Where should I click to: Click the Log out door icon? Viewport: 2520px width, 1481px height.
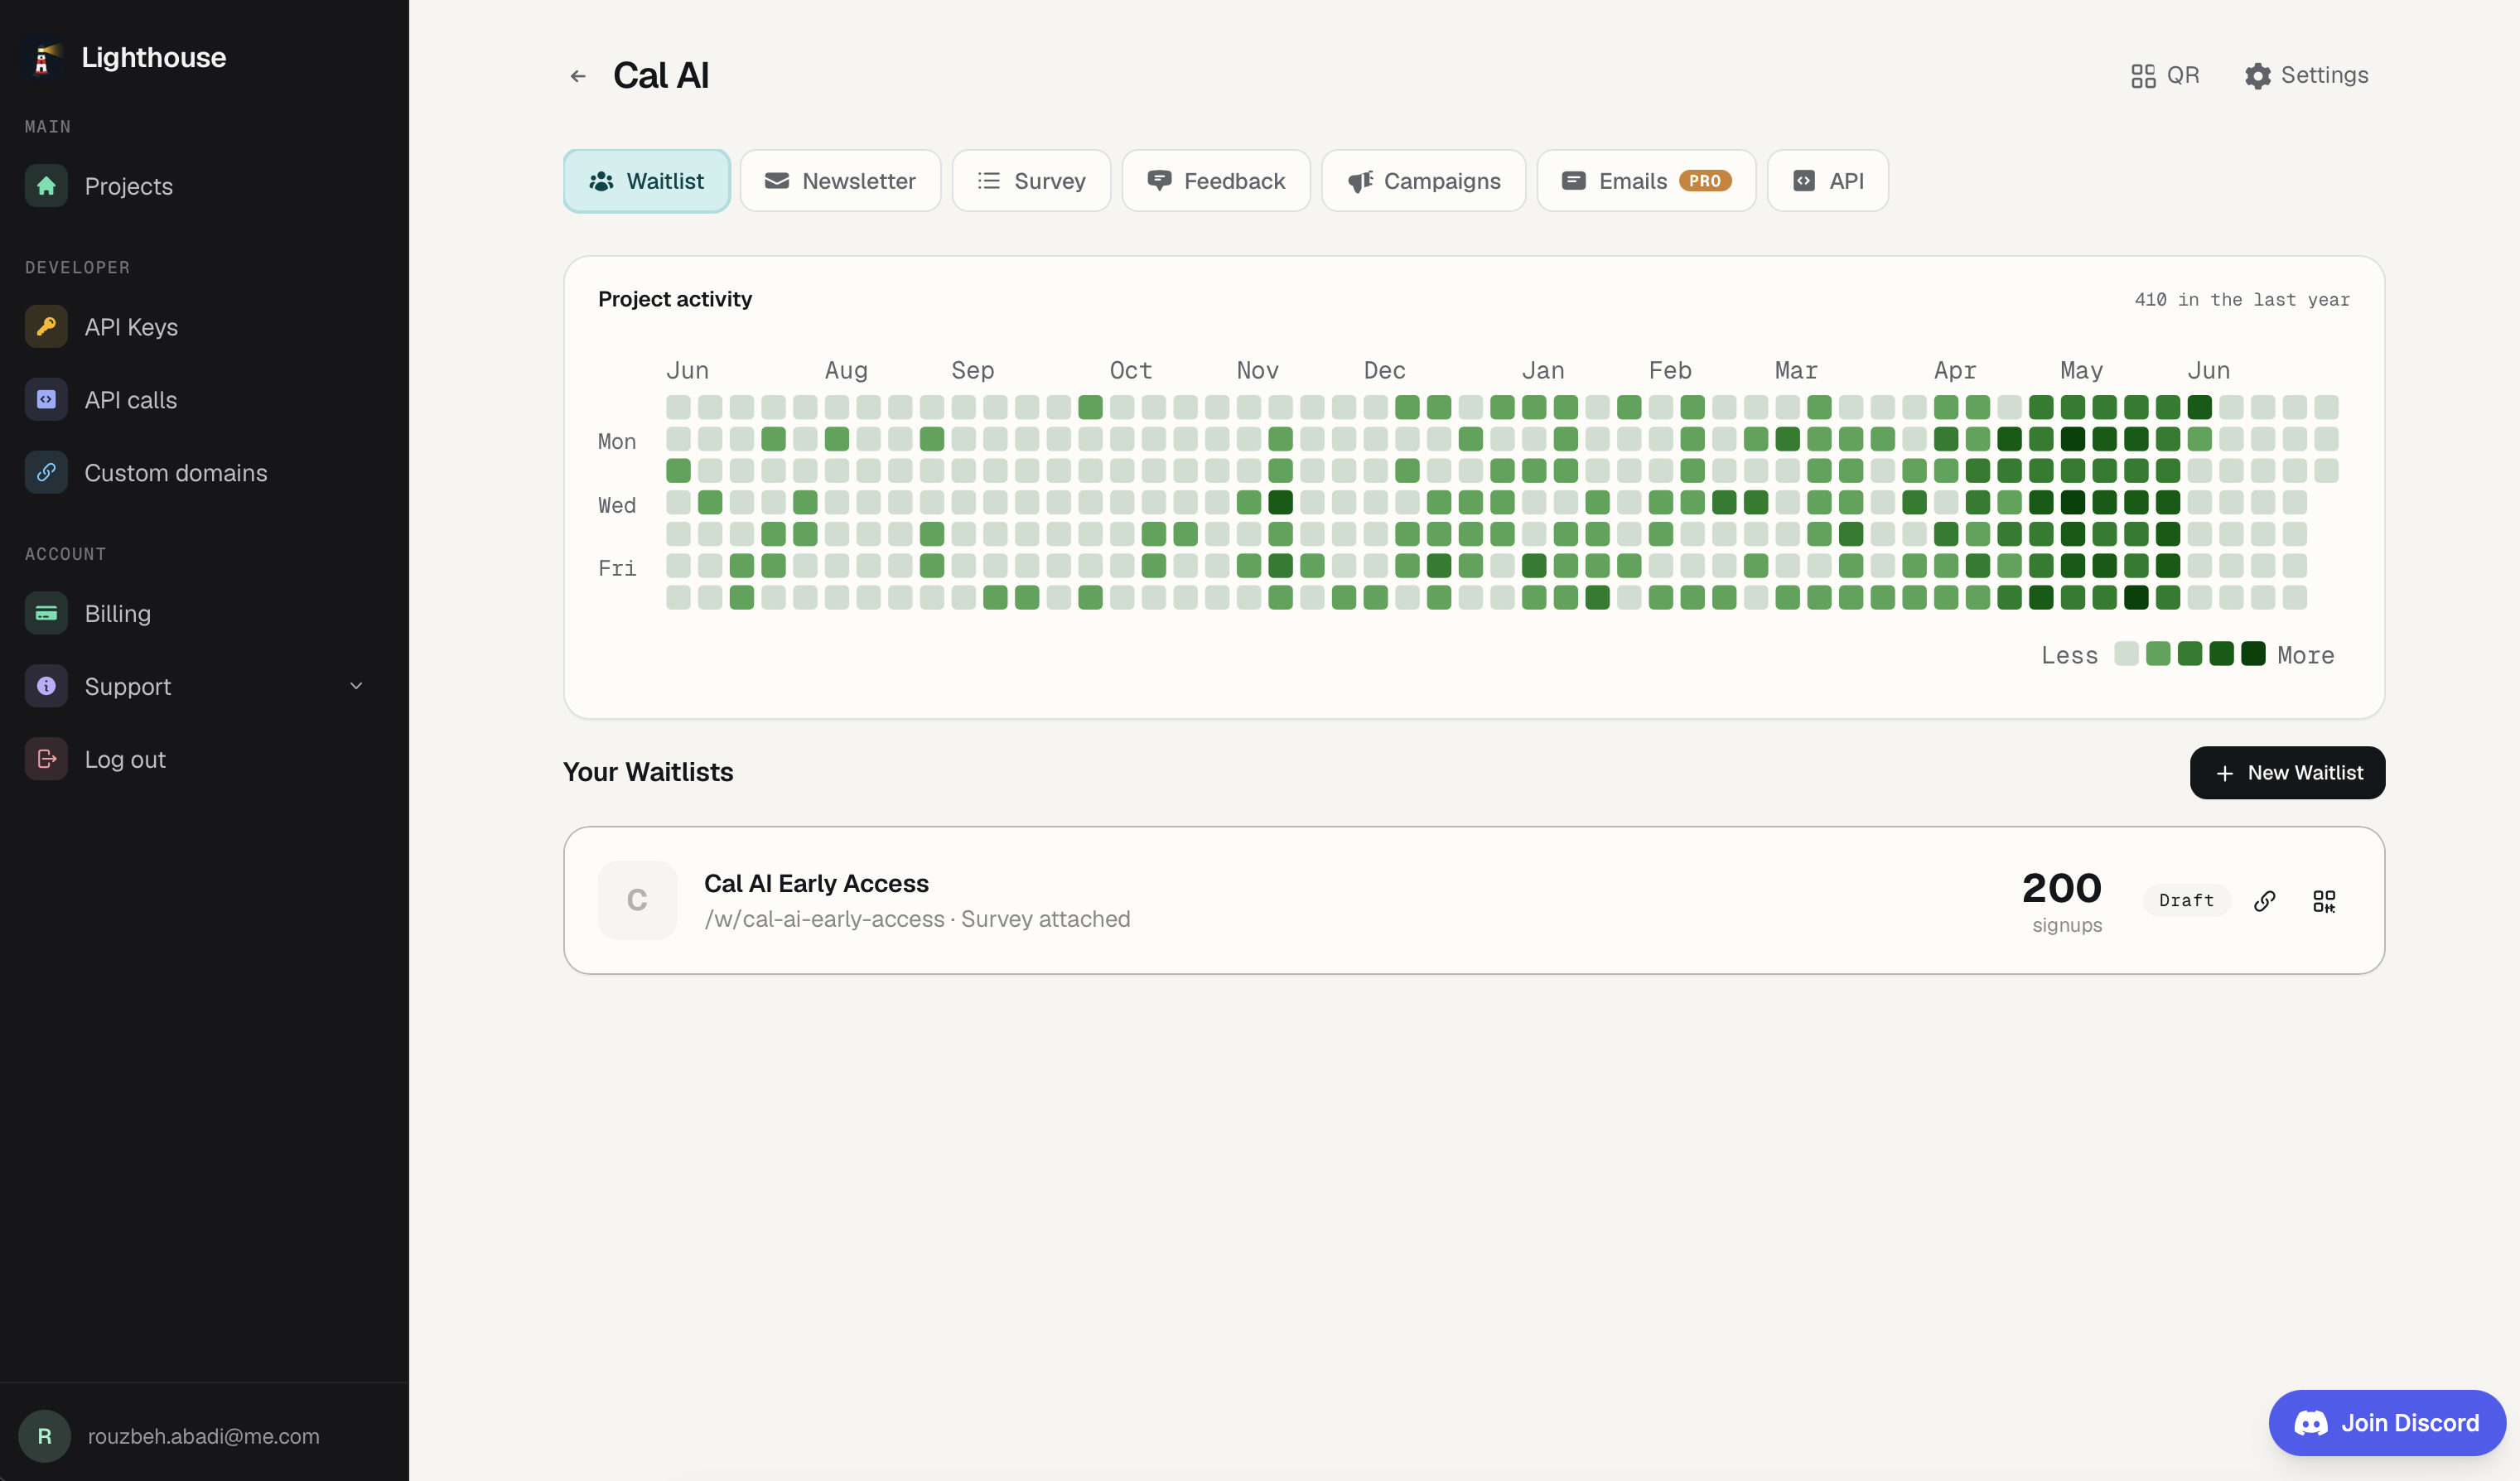click(46, 759)
